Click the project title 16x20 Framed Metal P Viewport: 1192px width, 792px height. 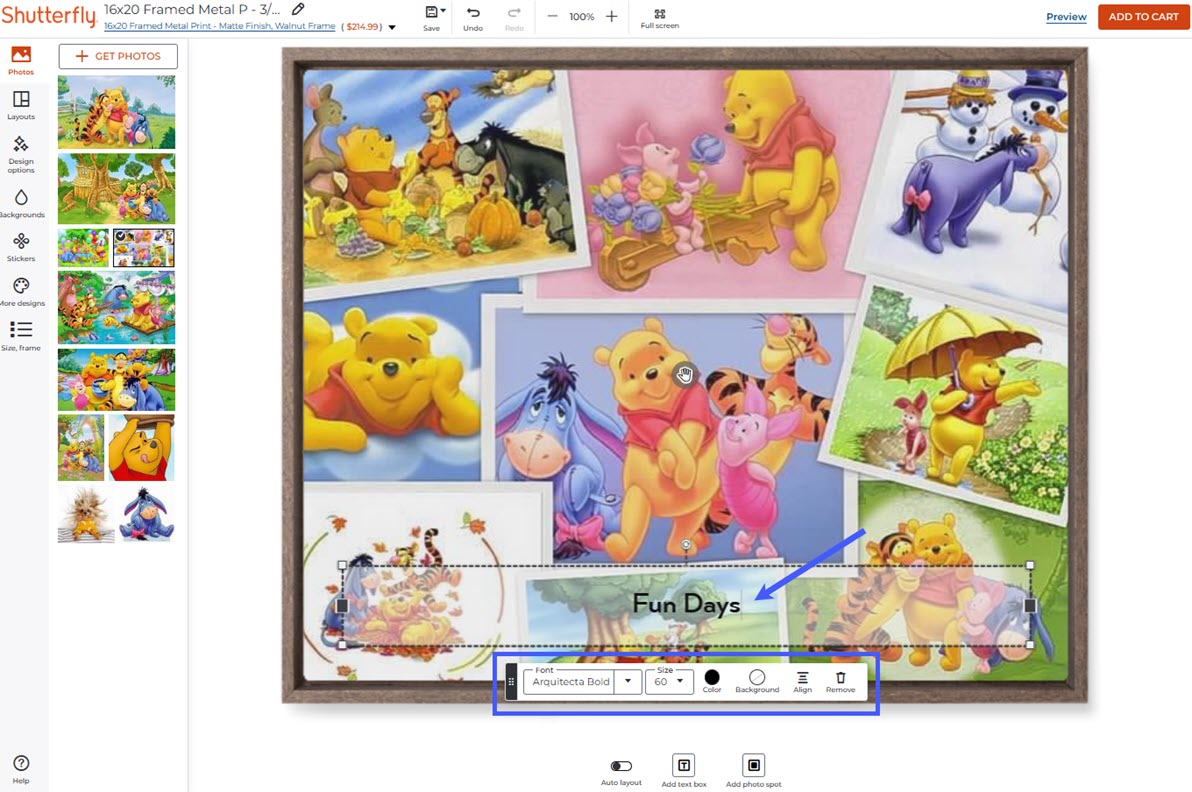click(192, 9)
